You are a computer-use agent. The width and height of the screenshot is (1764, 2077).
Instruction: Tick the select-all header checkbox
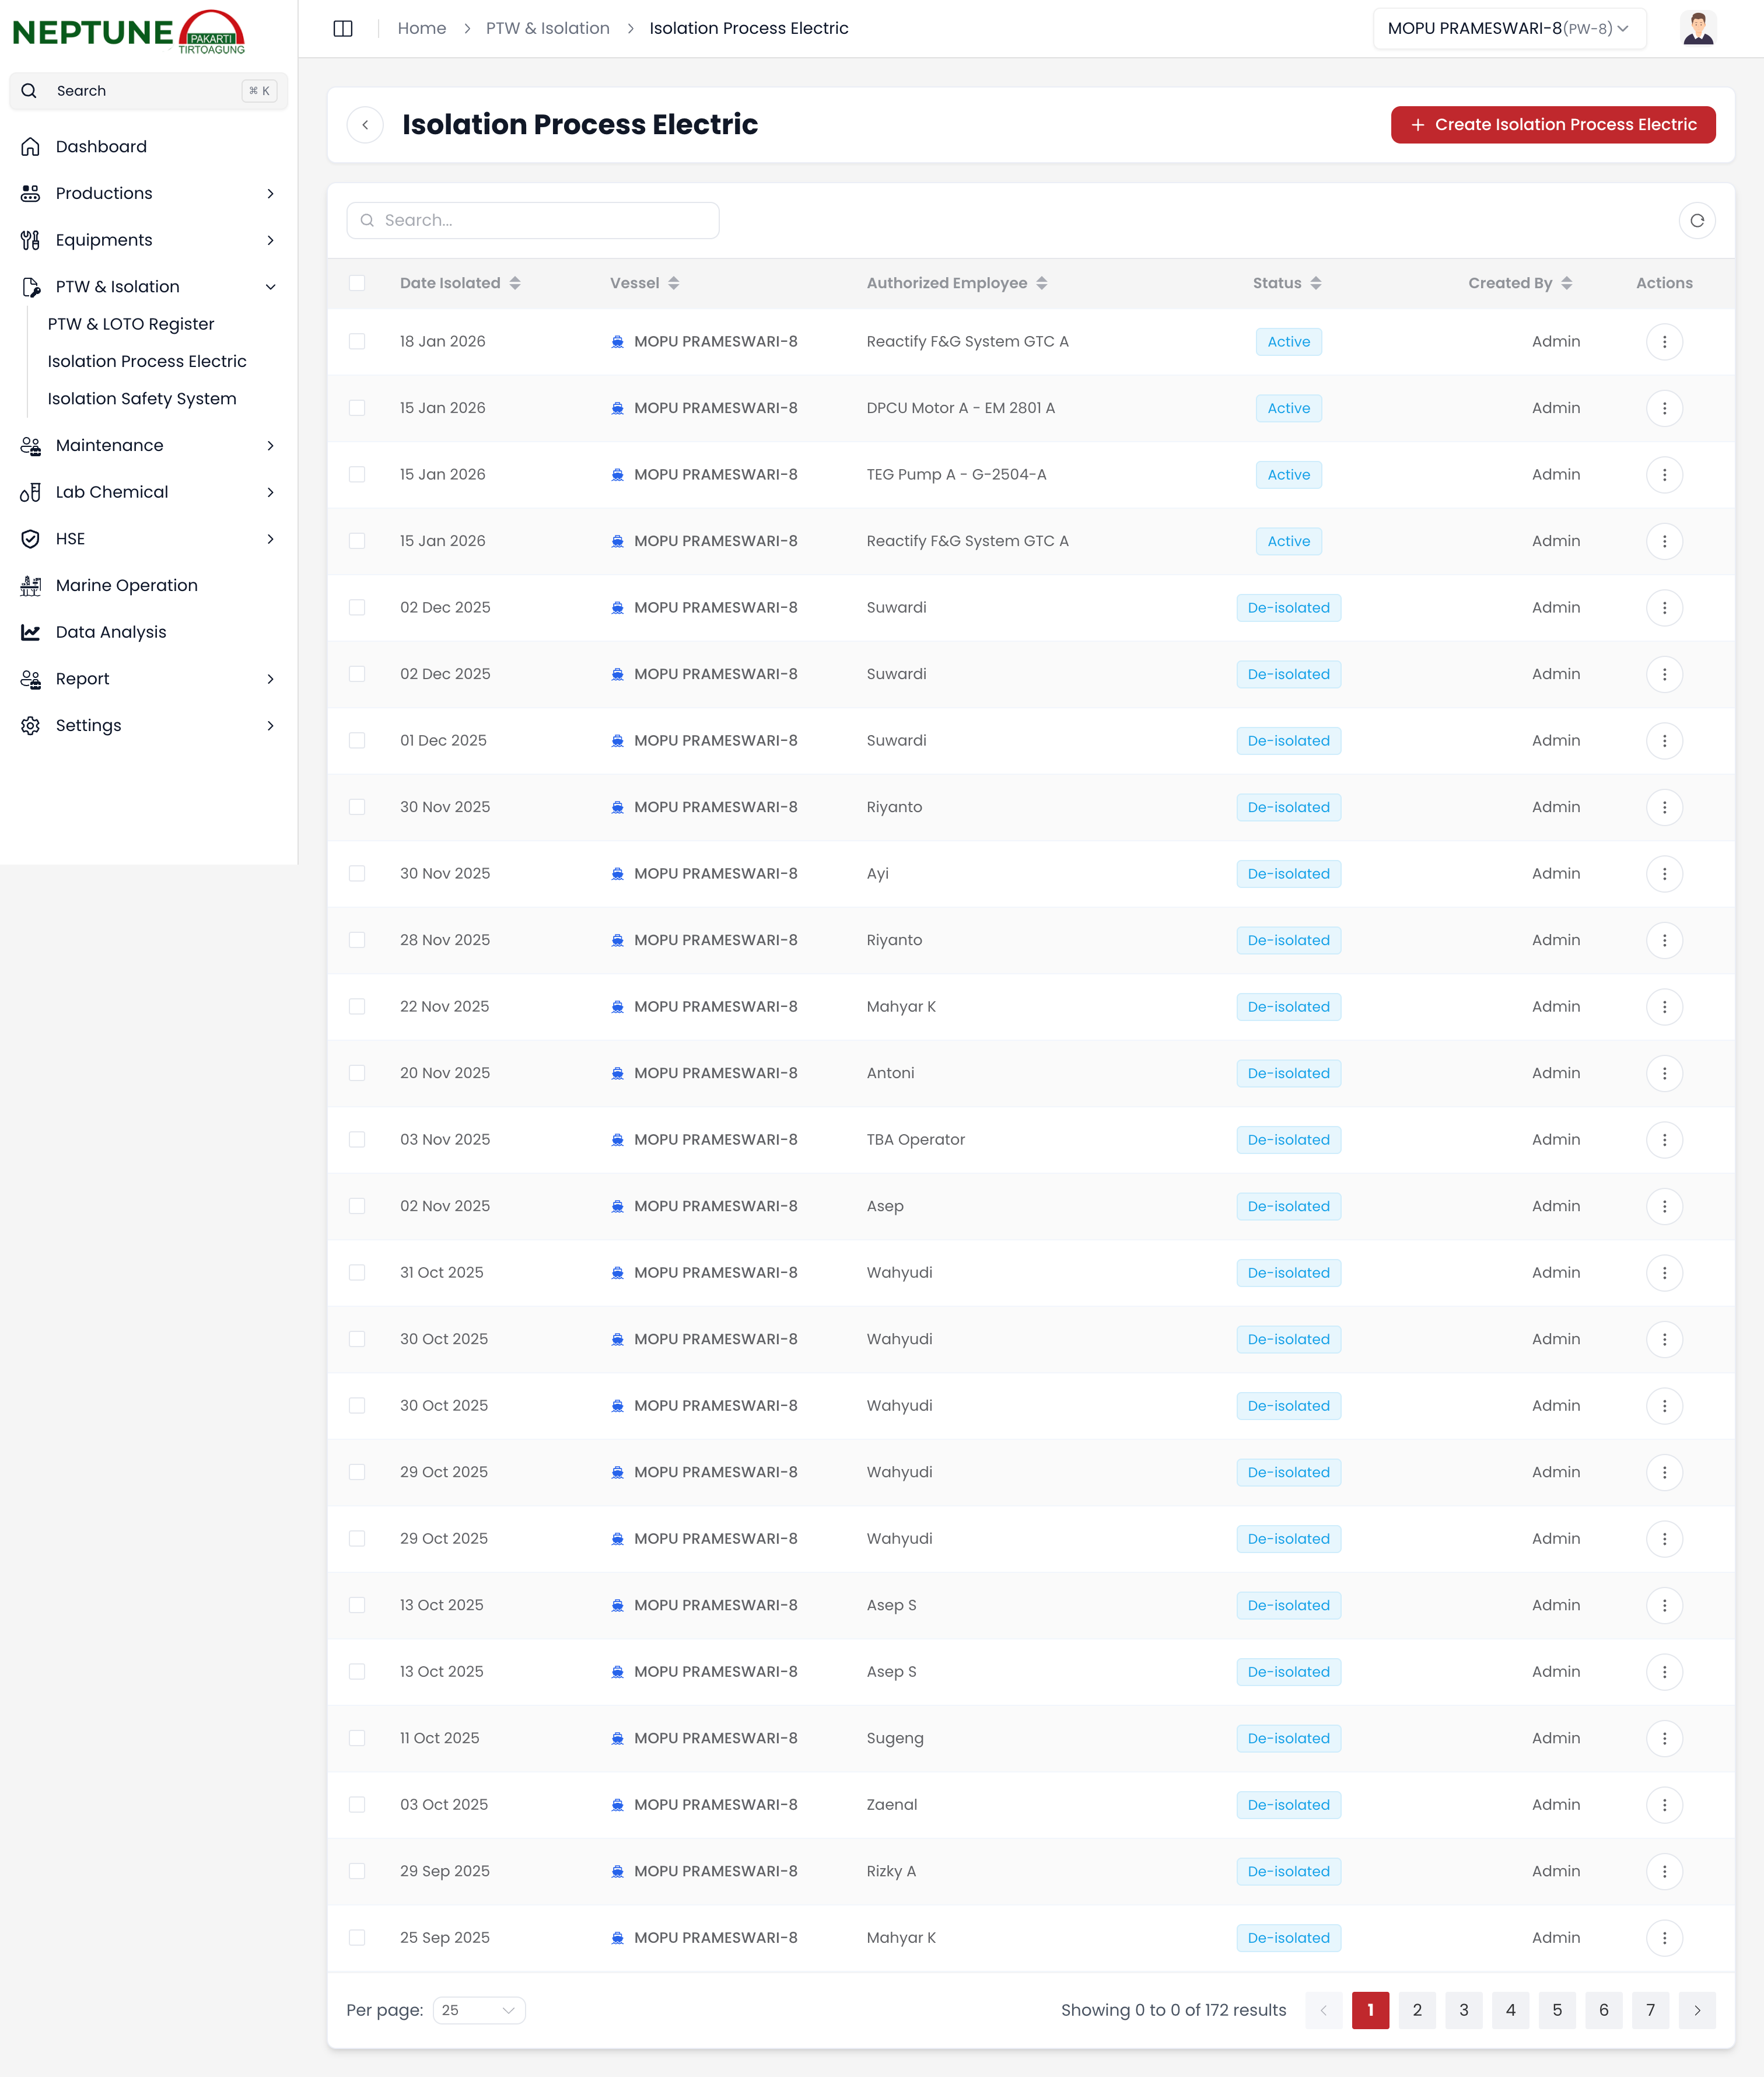(357, 283)
